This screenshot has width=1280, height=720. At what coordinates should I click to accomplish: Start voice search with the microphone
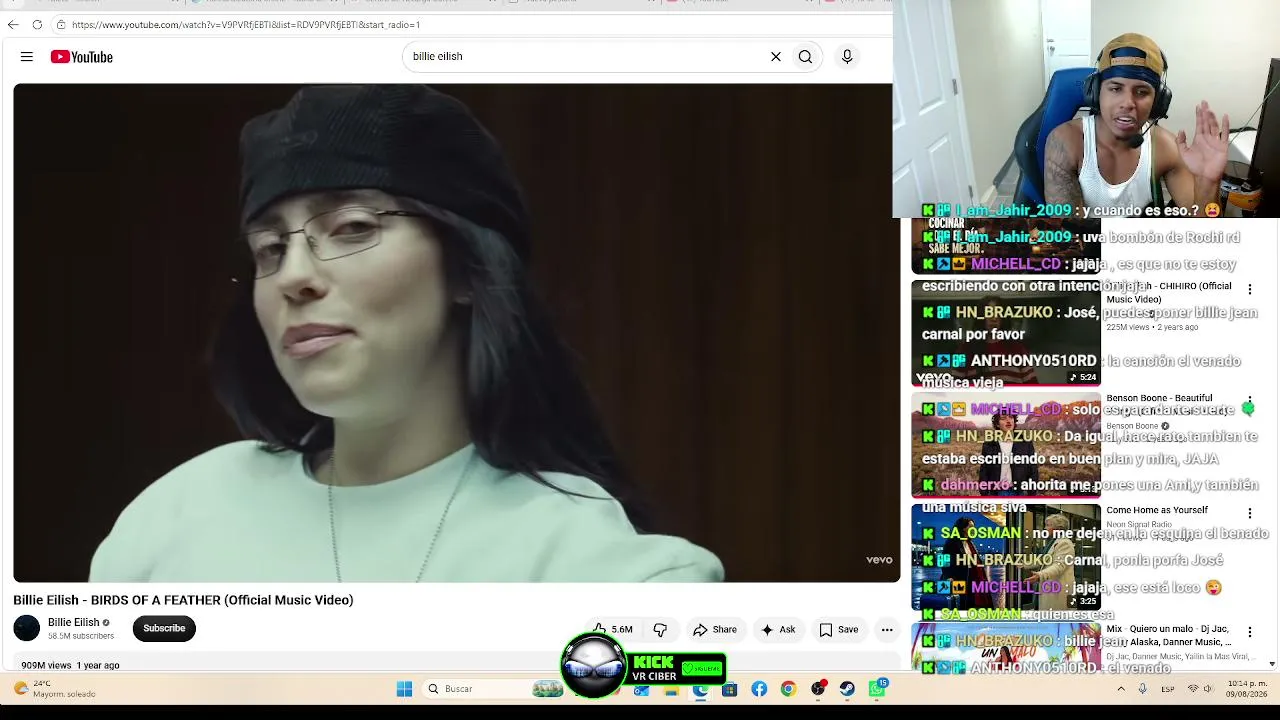847,57
